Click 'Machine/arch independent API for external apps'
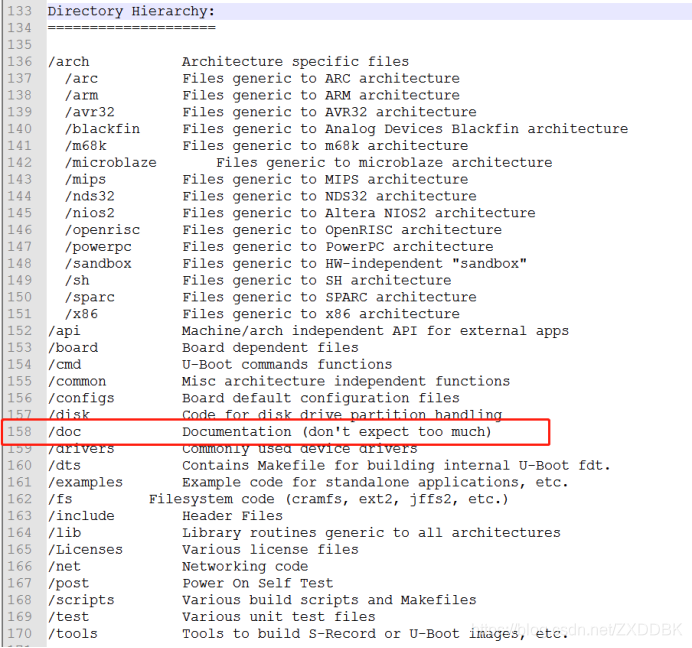The image size is (692, 648). (376, 331)
